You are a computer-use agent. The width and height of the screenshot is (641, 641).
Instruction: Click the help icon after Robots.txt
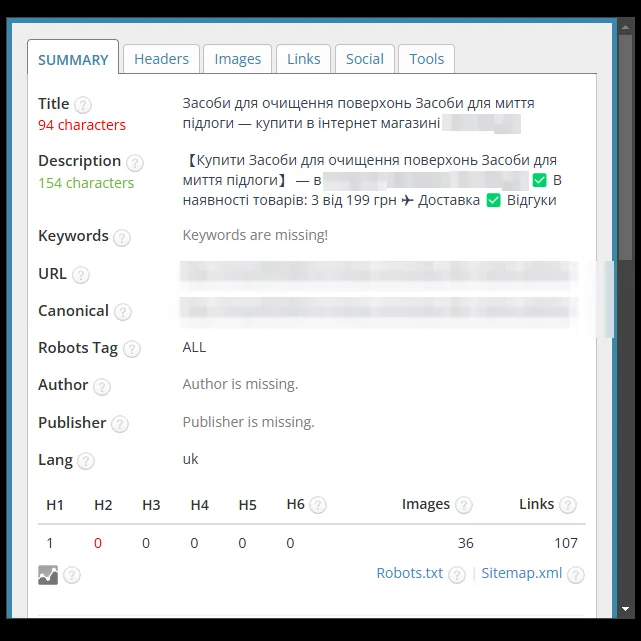(x=457, y=575)
